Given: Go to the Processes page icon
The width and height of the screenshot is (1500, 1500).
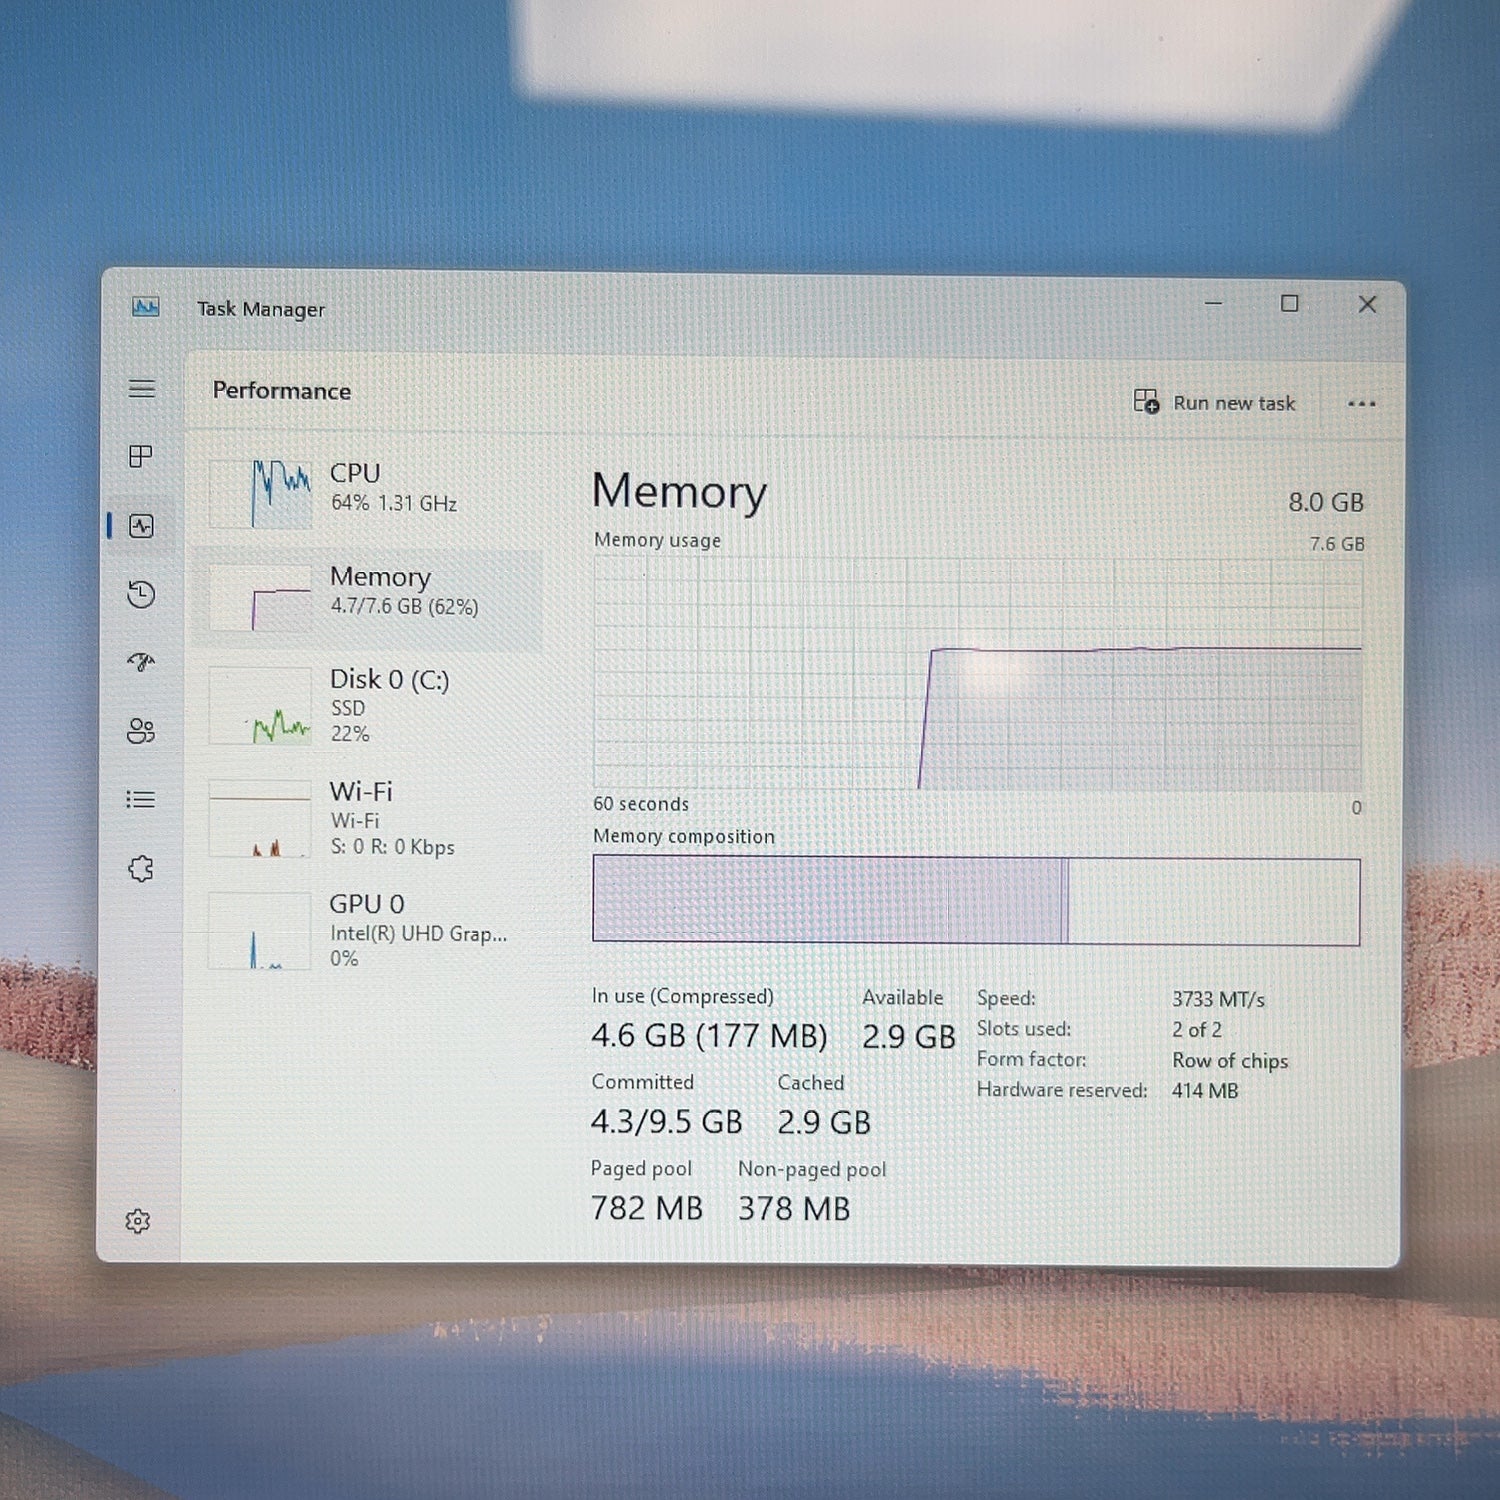Looking at the screenshot, I should click(x=141, y=457).
